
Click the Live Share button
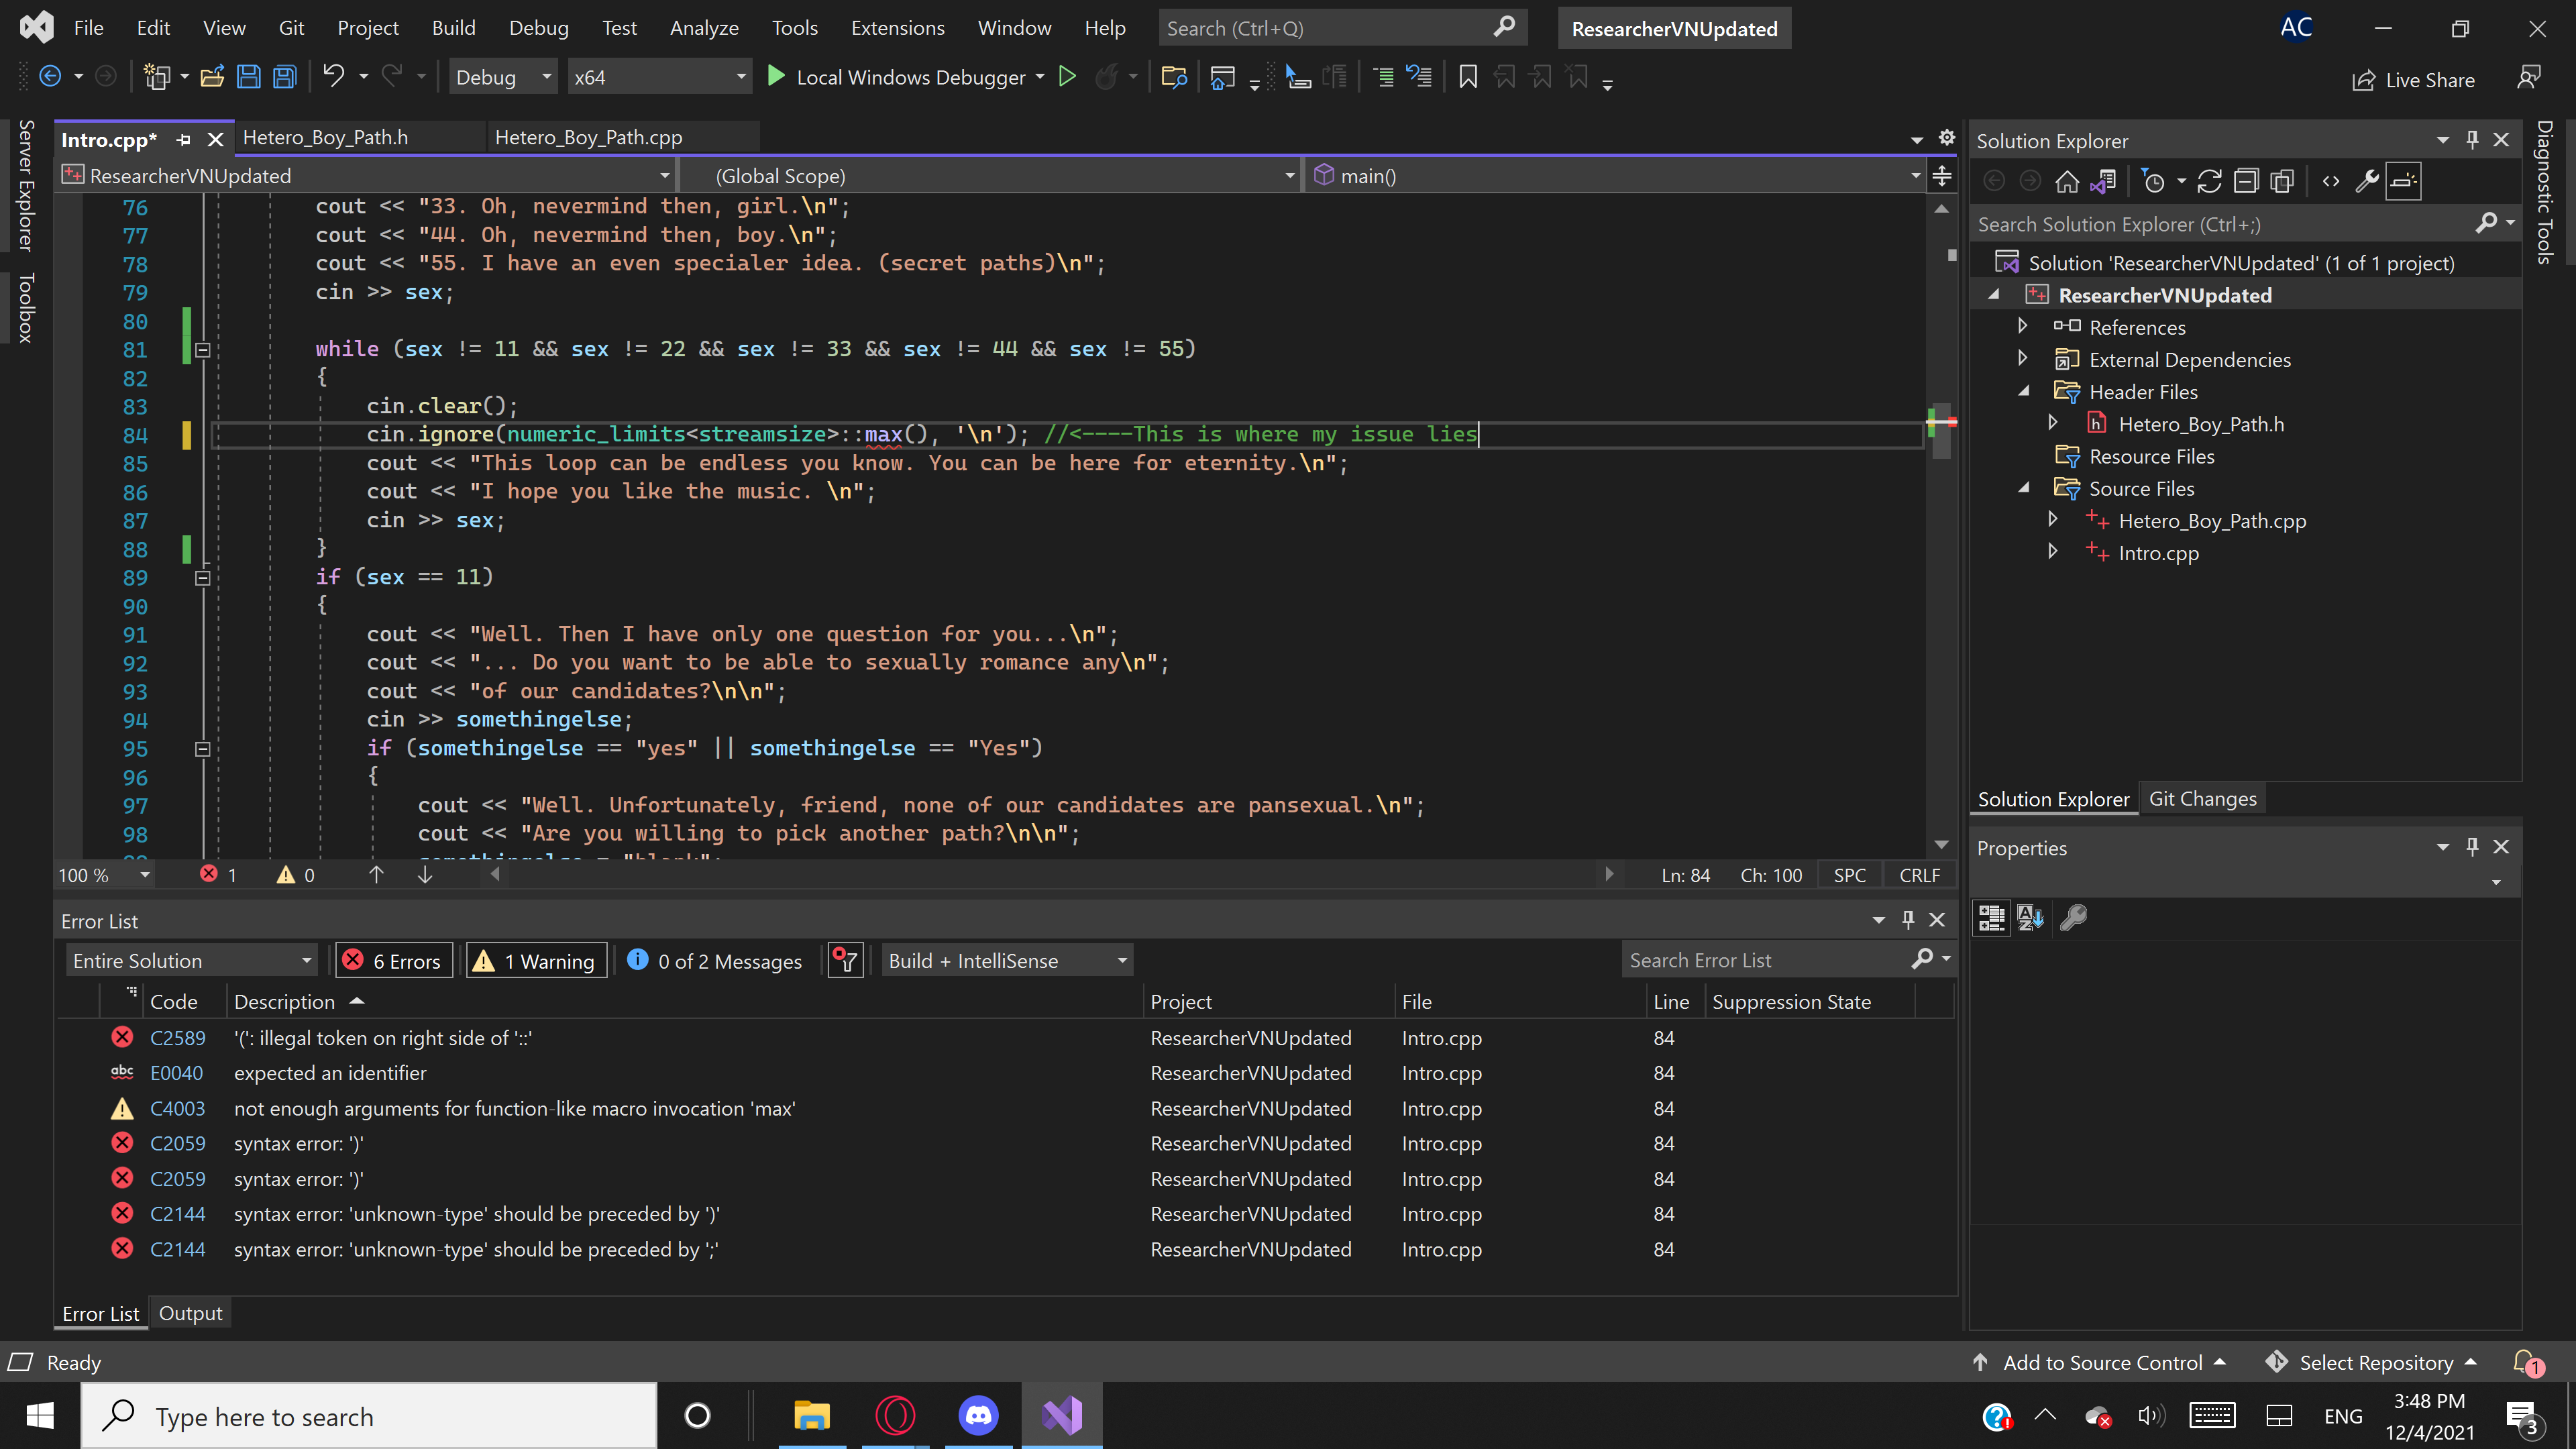pos(2413,80)
